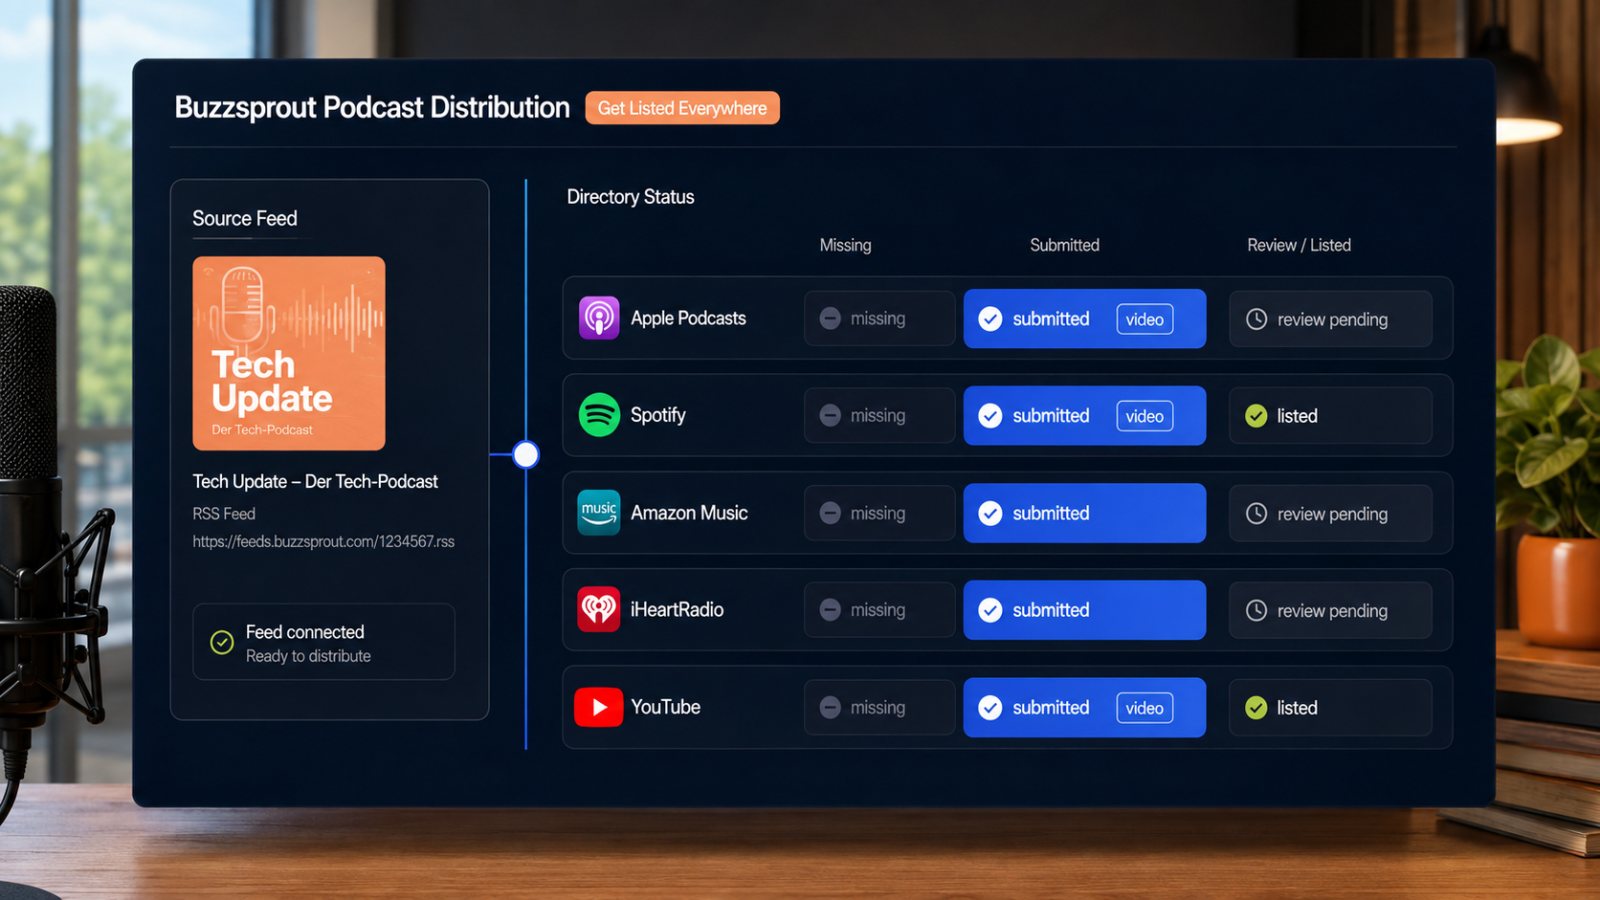Click submitted checkmark icon for Amazon Music
The image size is (1600, 900).
tap(990, 513)
